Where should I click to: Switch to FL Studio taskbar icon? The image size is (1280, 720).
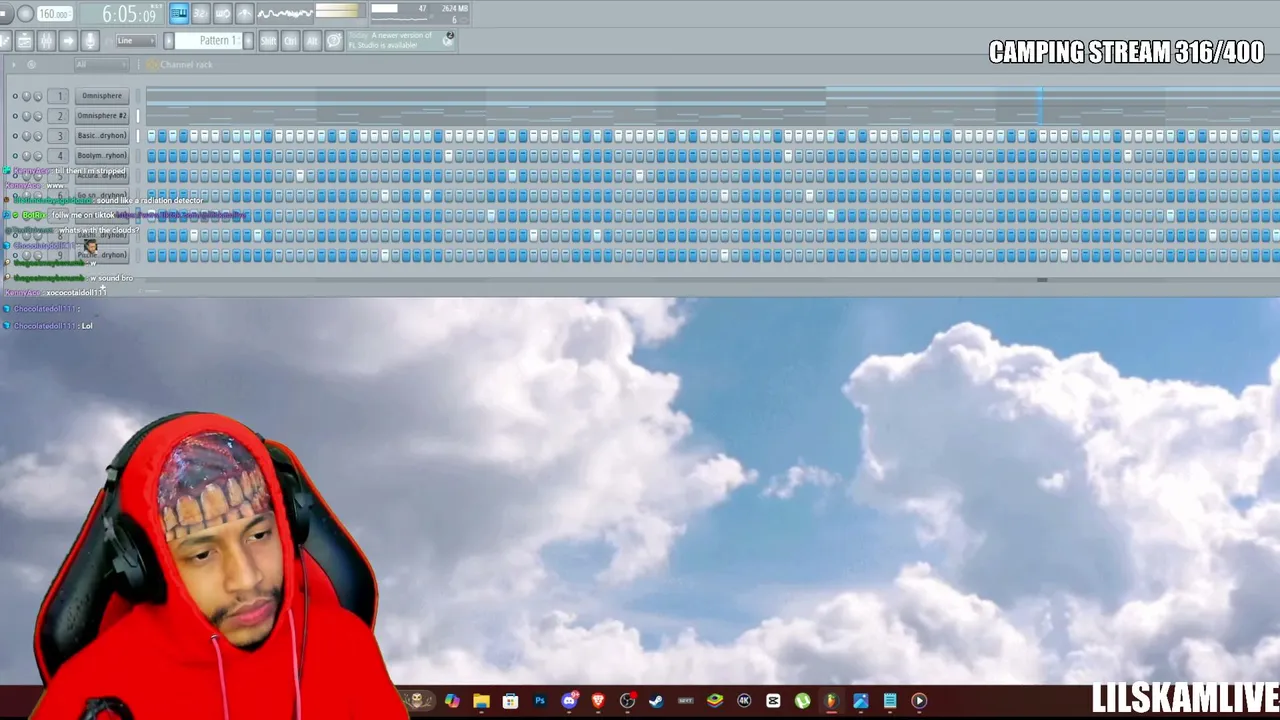[x=831, y=701]
